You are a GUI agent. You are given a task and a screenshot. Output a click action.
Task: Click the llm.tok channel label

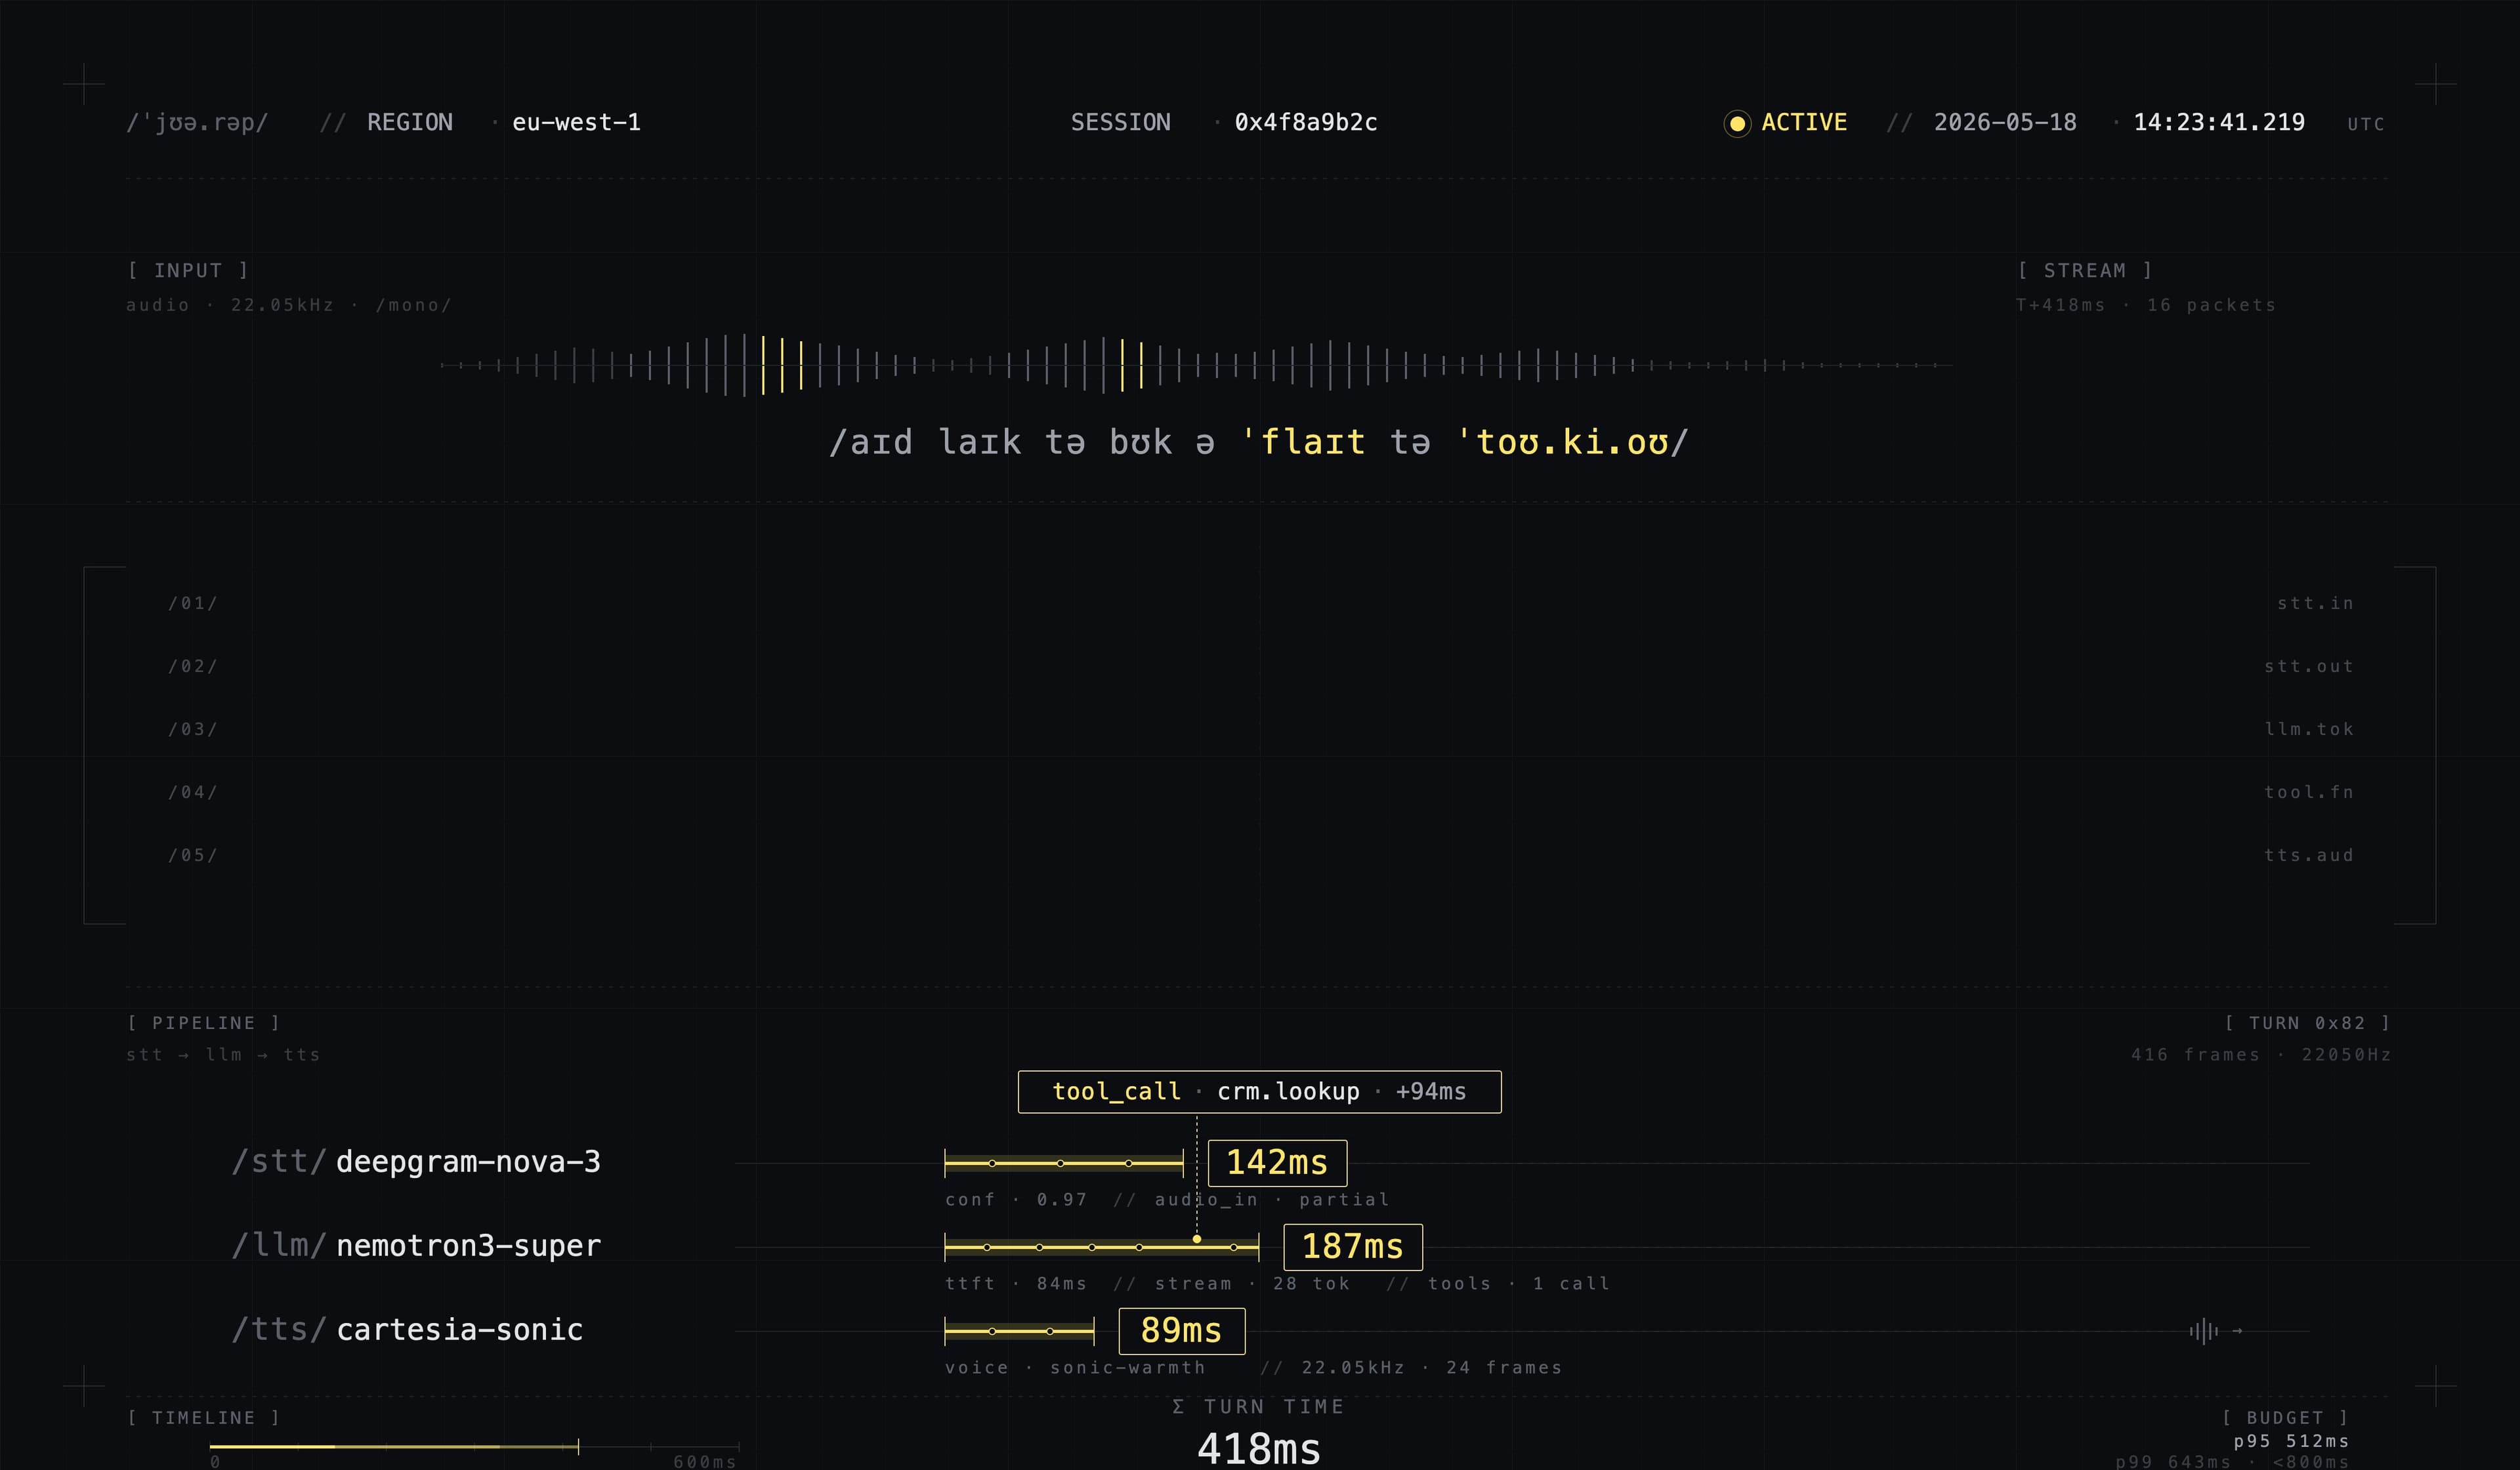[x=2309, y=729]
